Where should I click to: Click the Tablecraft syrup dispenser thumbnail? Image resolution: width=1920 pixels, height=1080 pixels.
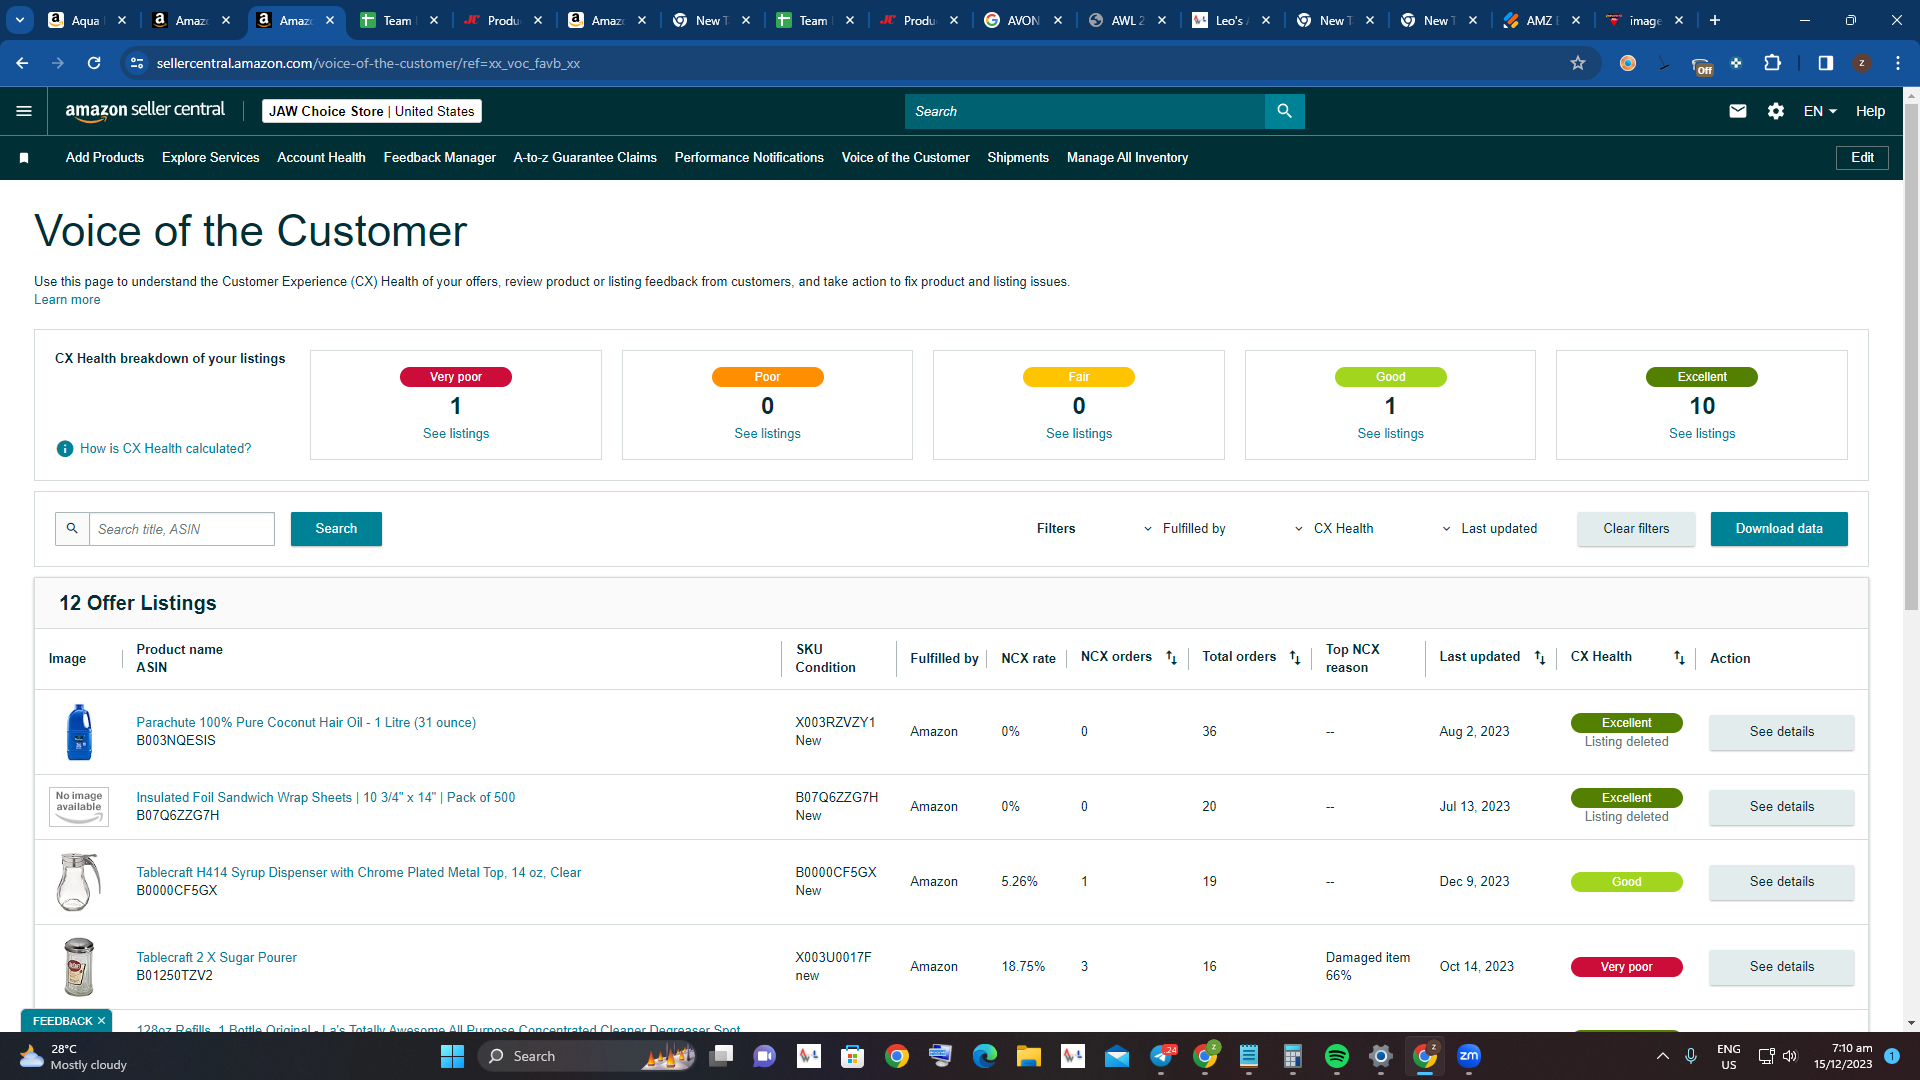point(79,882)
